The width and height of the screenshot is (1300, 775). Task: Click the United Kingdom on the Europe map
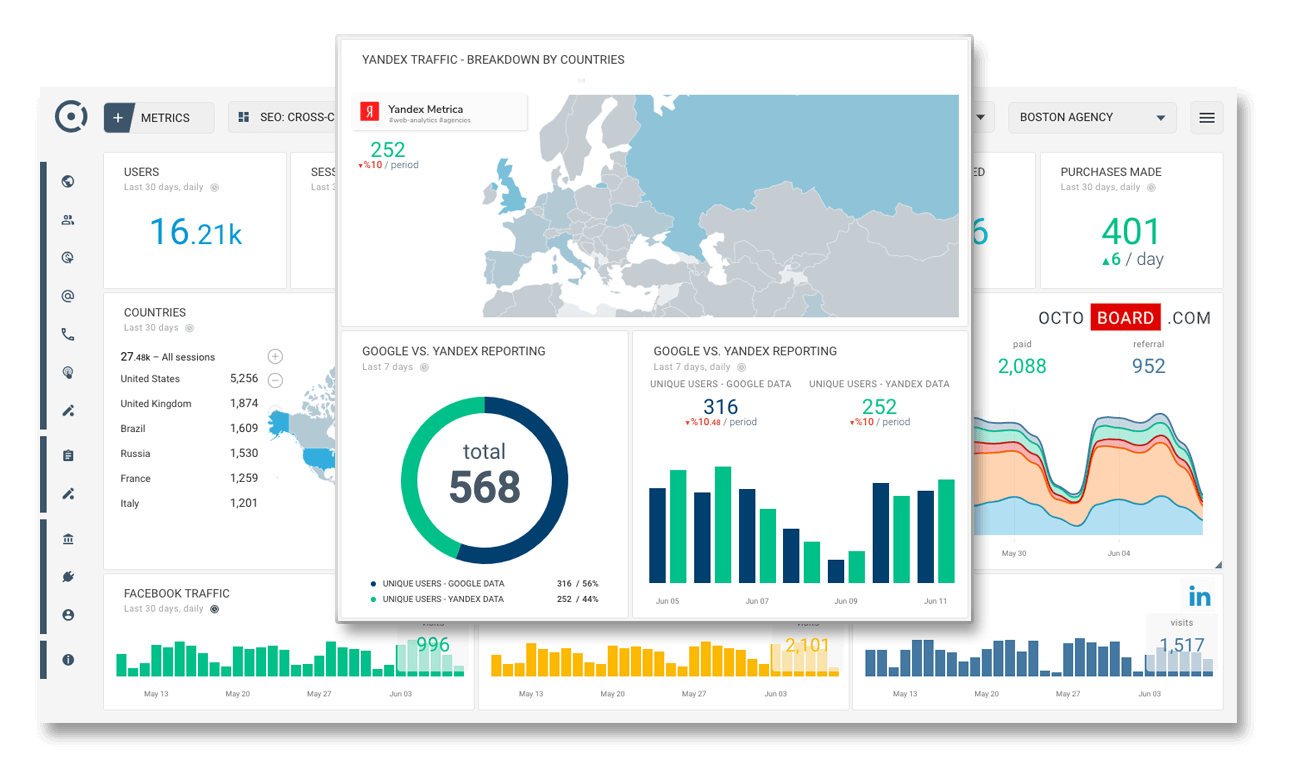(509, 191)
